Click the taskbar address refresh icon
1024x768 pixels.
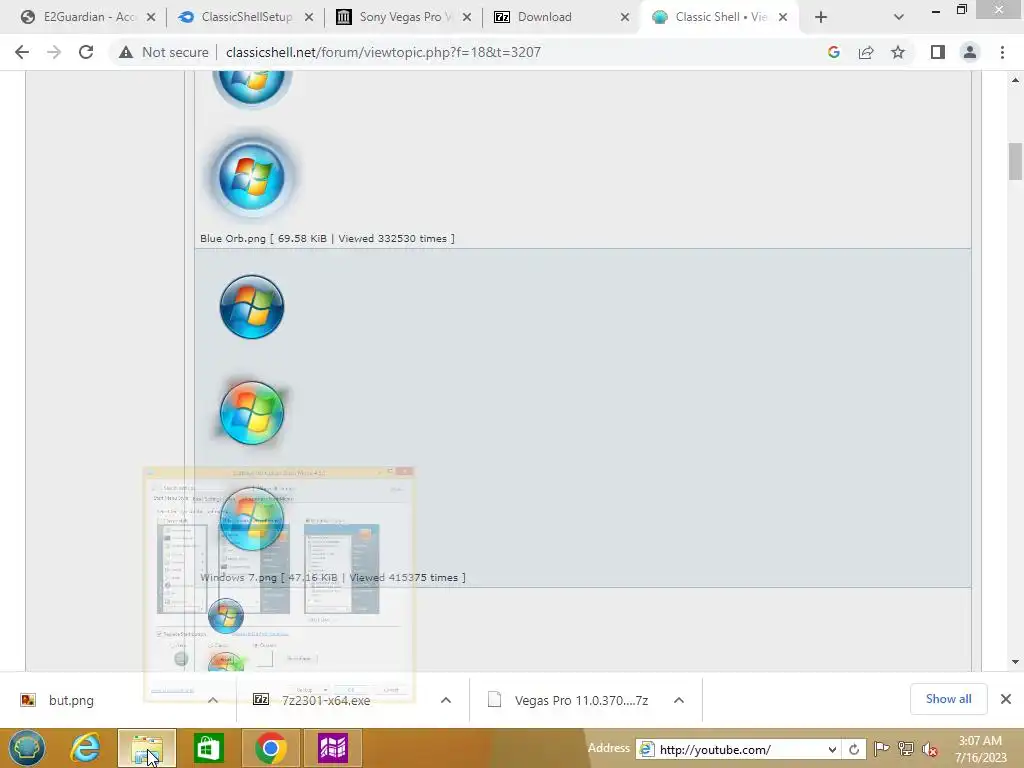(854, 750)
